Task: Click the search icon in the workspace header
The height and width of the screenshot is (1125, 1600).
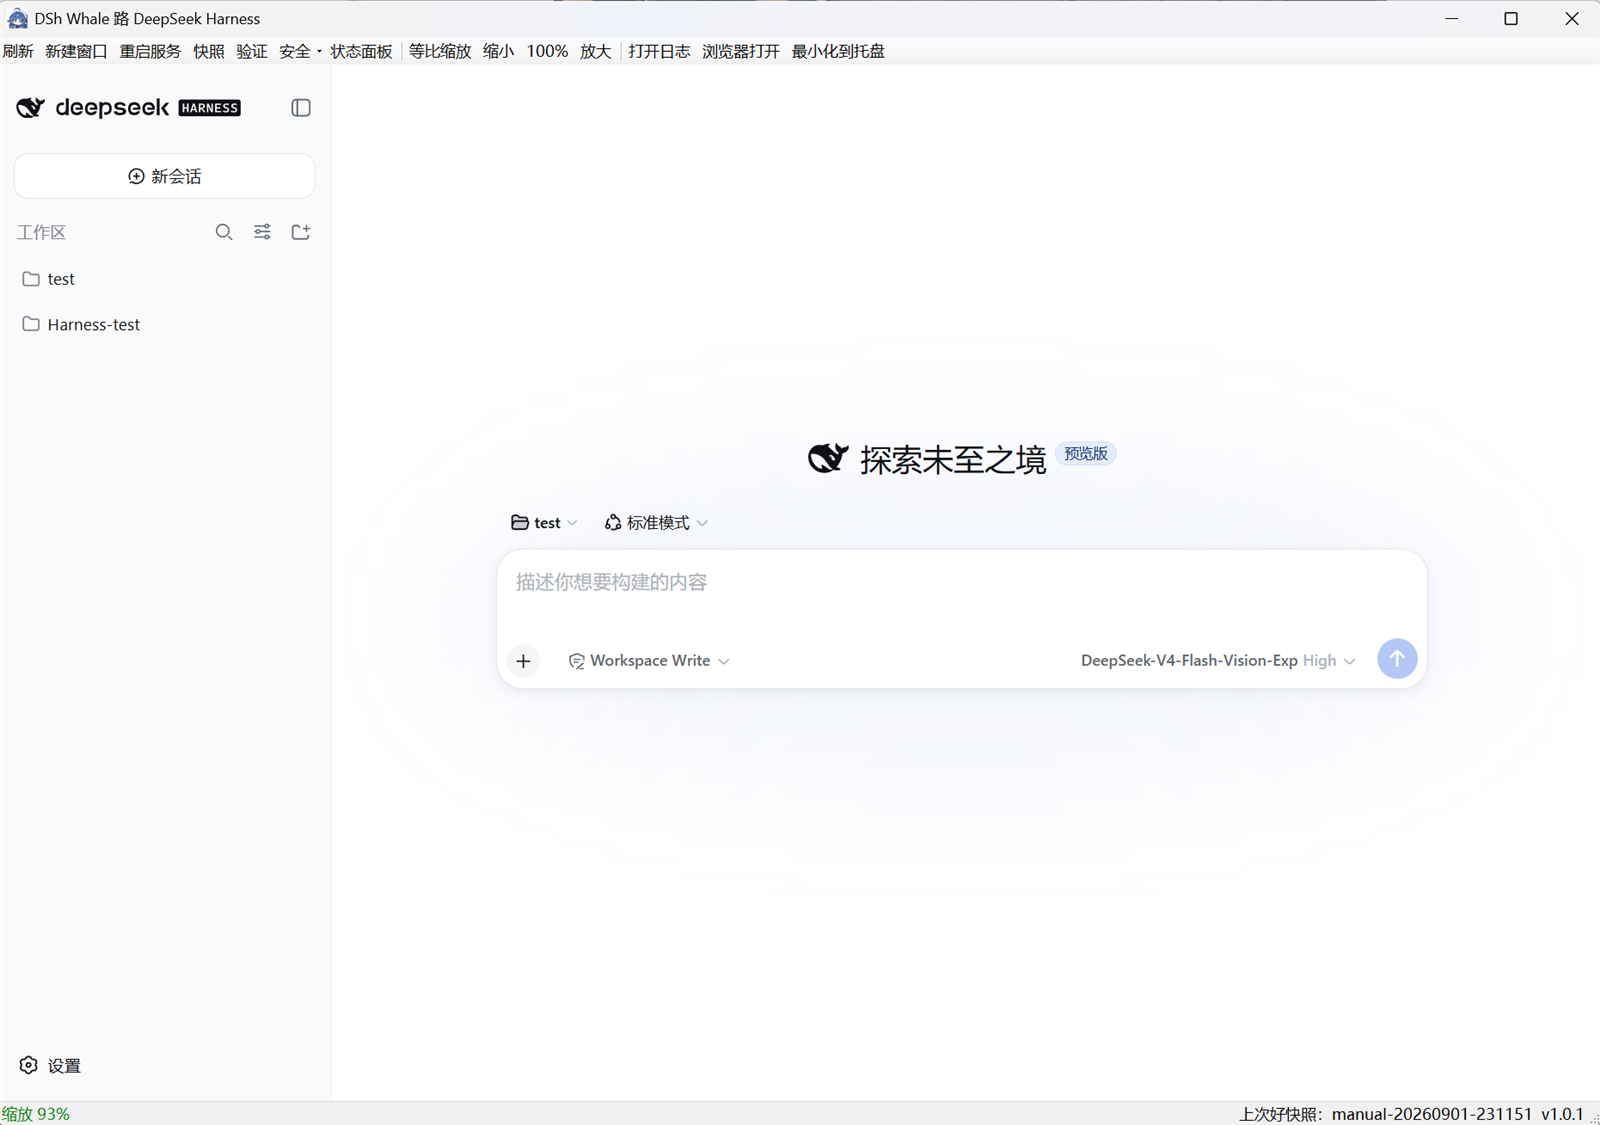Action: point(224,232)
